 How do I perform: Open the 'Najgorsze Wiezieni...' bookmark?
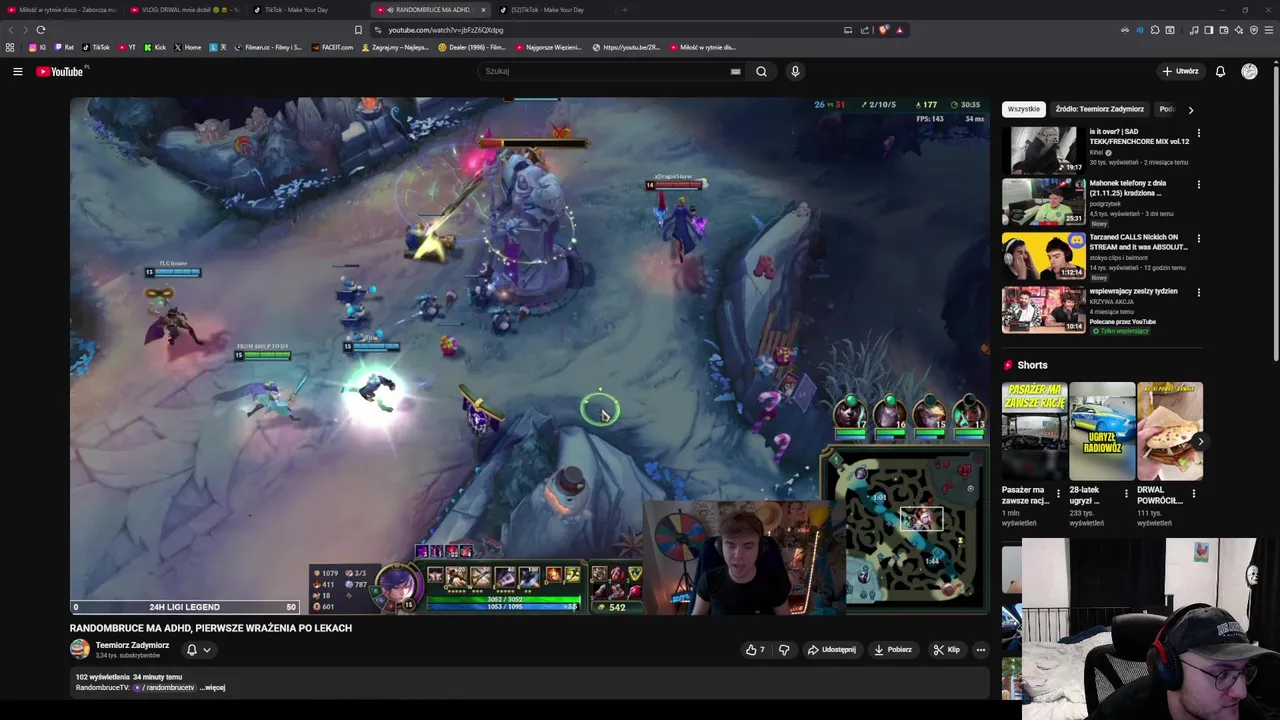[549, 47]
